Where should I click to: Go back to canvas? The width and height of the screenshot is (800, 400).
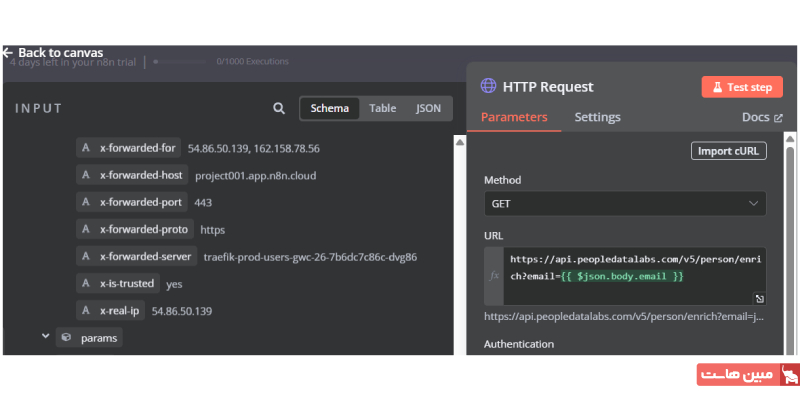[53, 53]
